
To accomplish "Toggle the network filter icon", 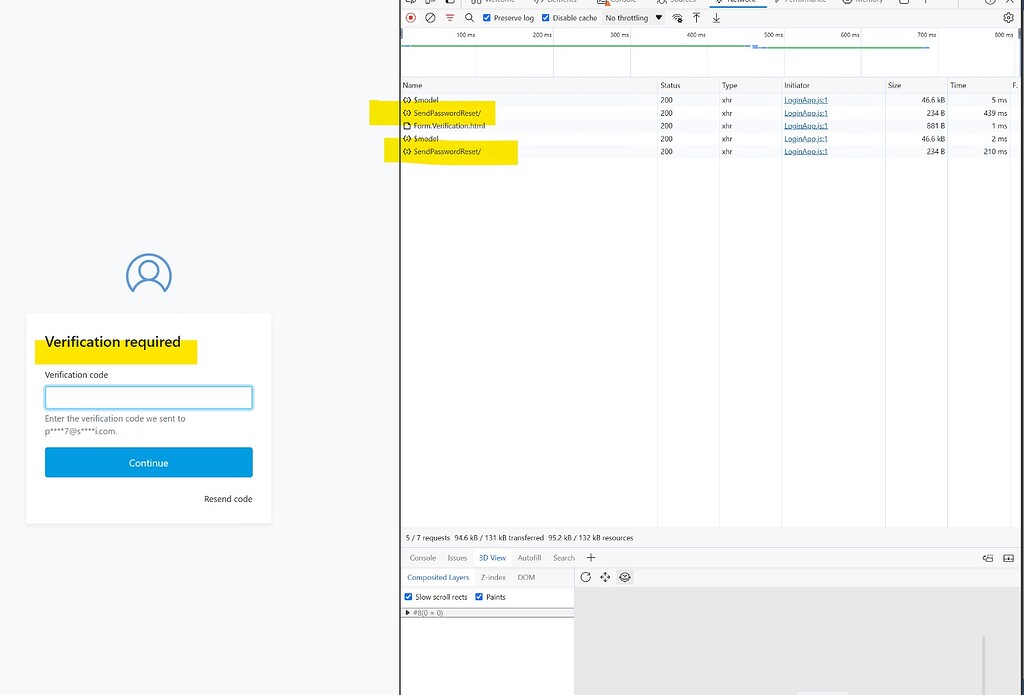I will [x=450, y=18].
